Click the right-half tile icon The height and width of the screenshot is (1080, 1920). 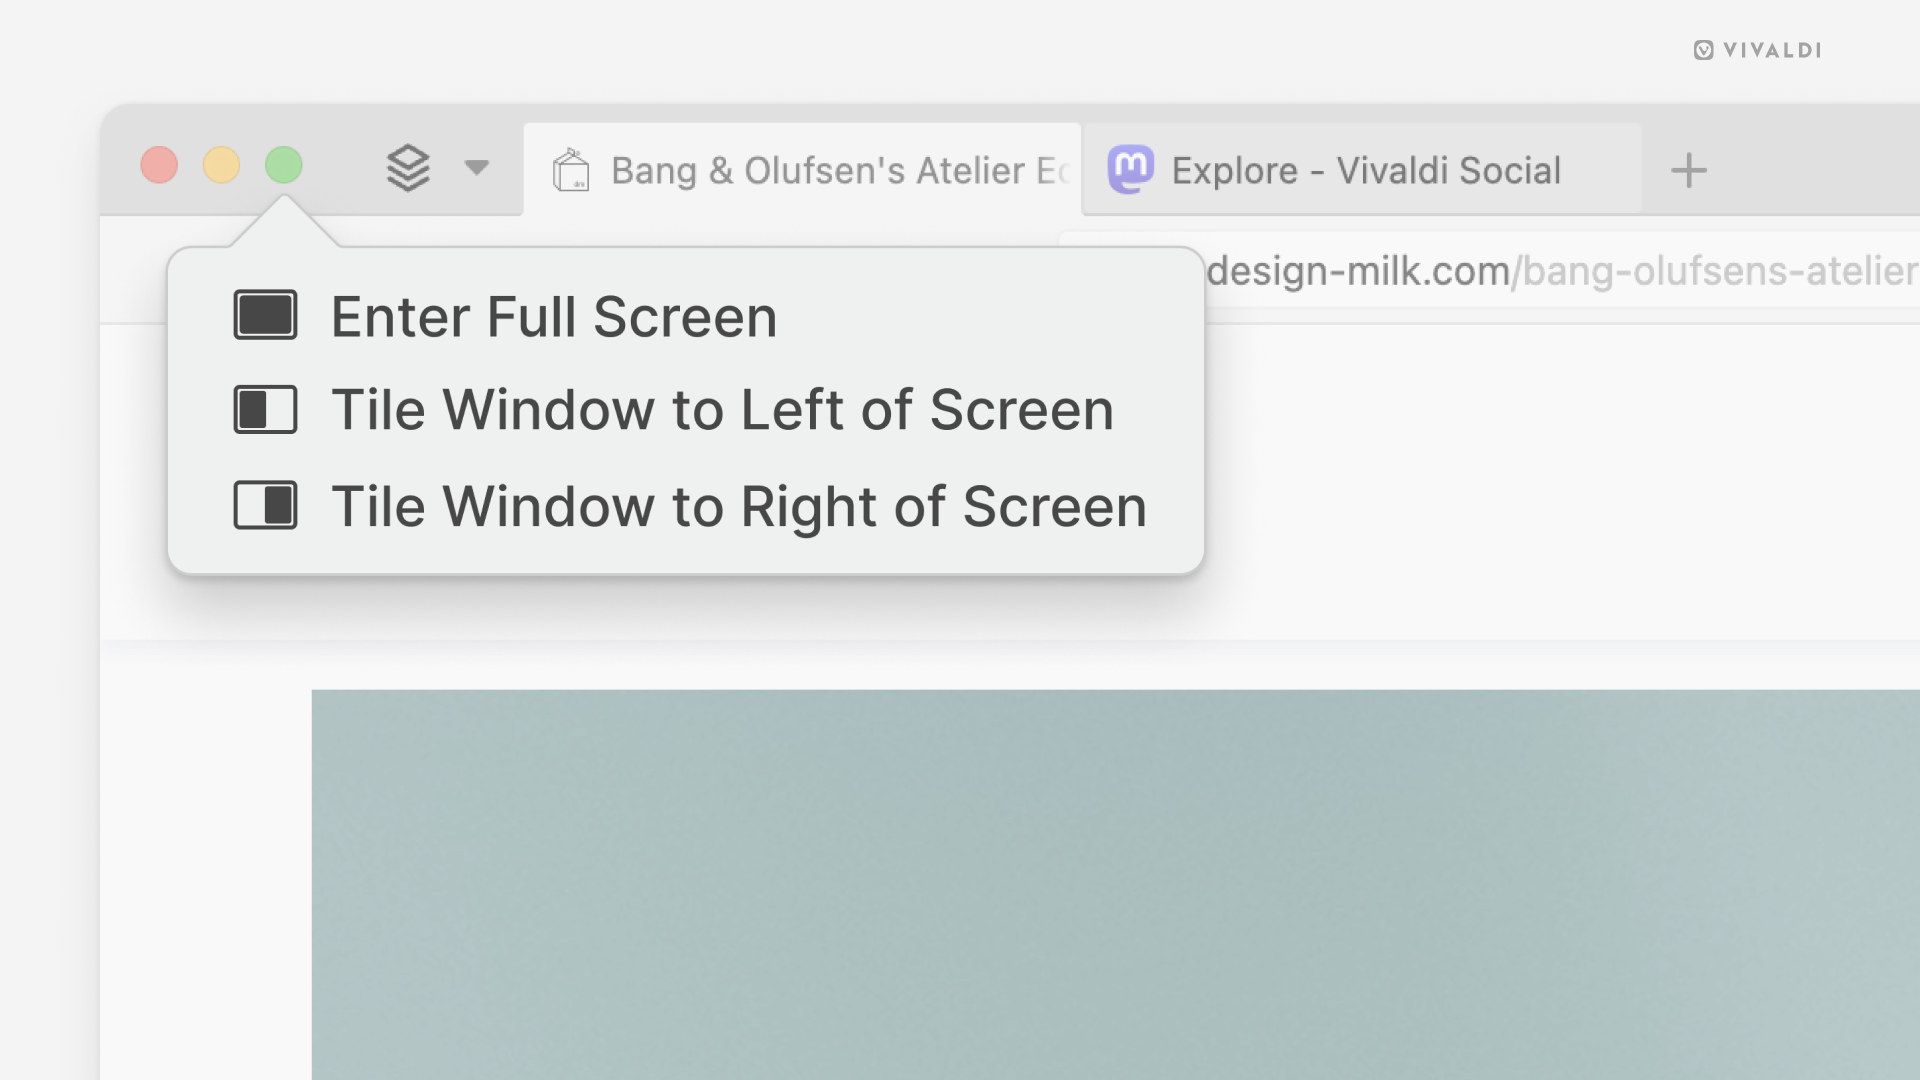tap(265, 505)
